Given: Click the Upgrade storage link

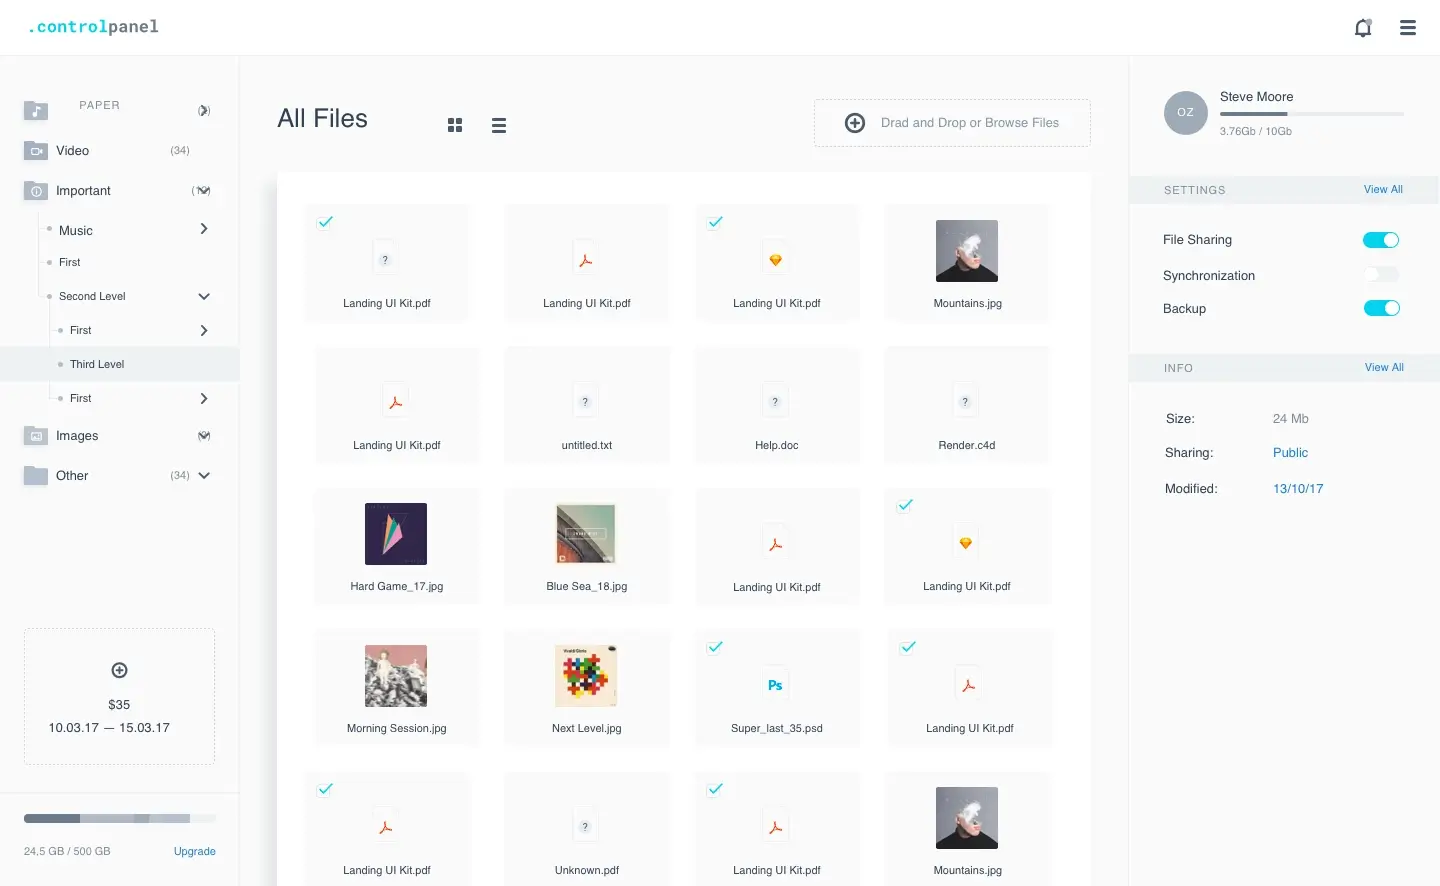Looking at the screenshot, I should tap(195, 852).
